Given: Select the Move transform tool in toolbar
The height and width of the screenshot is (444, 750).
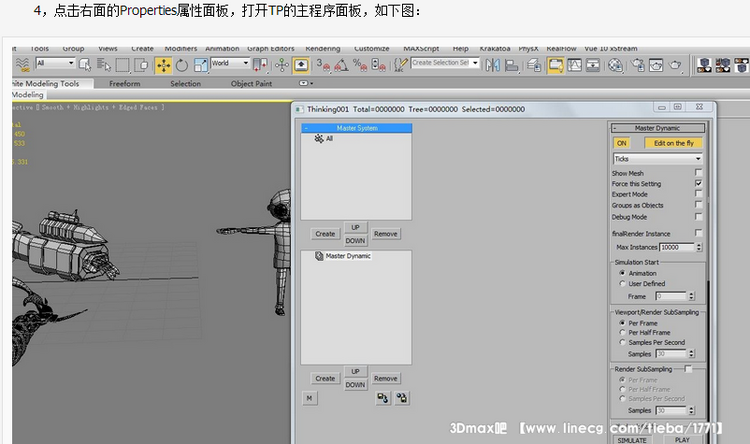Looking at the screenshot, I should point(163,65).
